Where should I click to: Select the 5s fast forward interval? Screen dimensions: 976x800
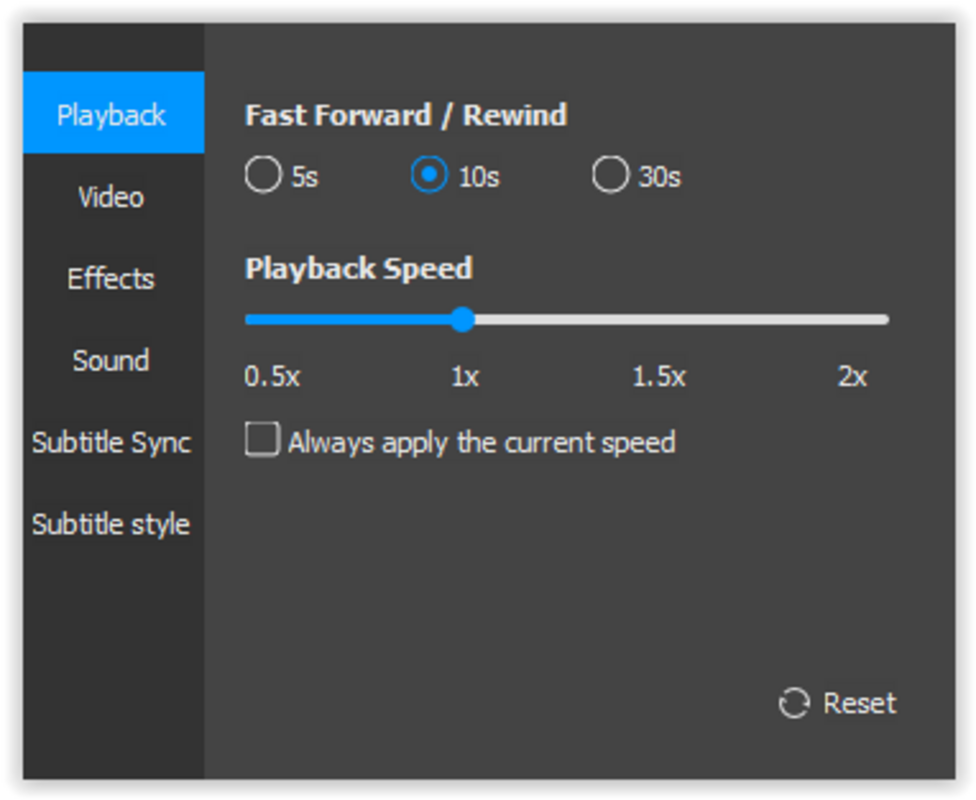[x=263, y=175]
